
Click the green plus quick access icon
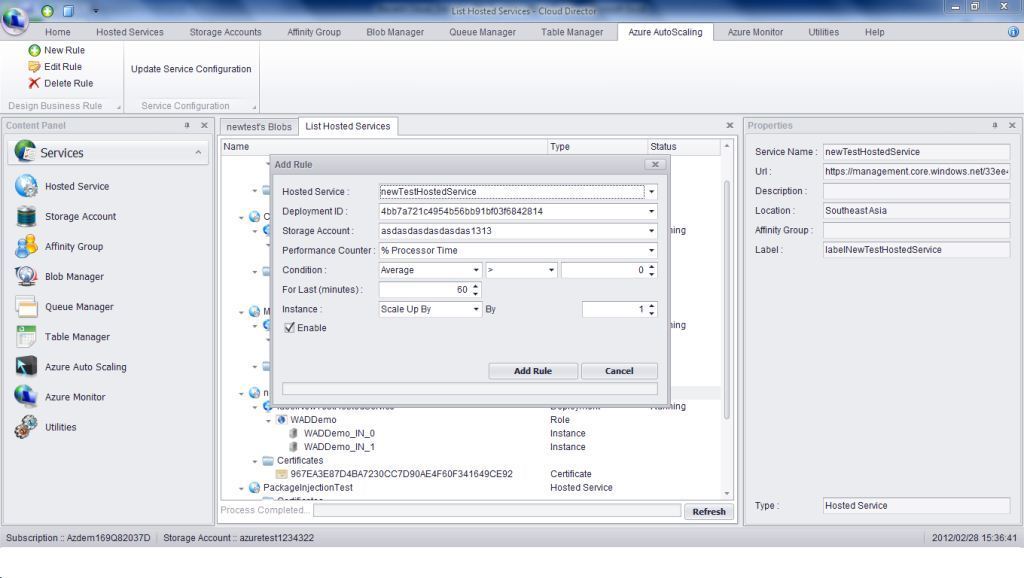pyautogui.click(x=48, y=10)
